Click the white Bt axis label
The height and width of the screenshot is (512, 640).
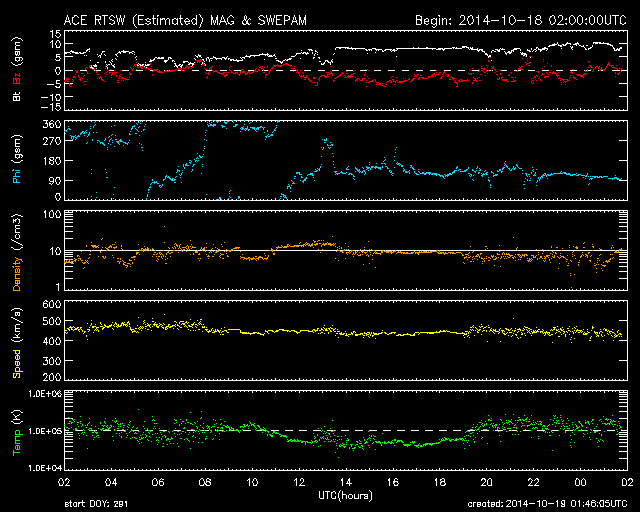click(x=17, y=96)
